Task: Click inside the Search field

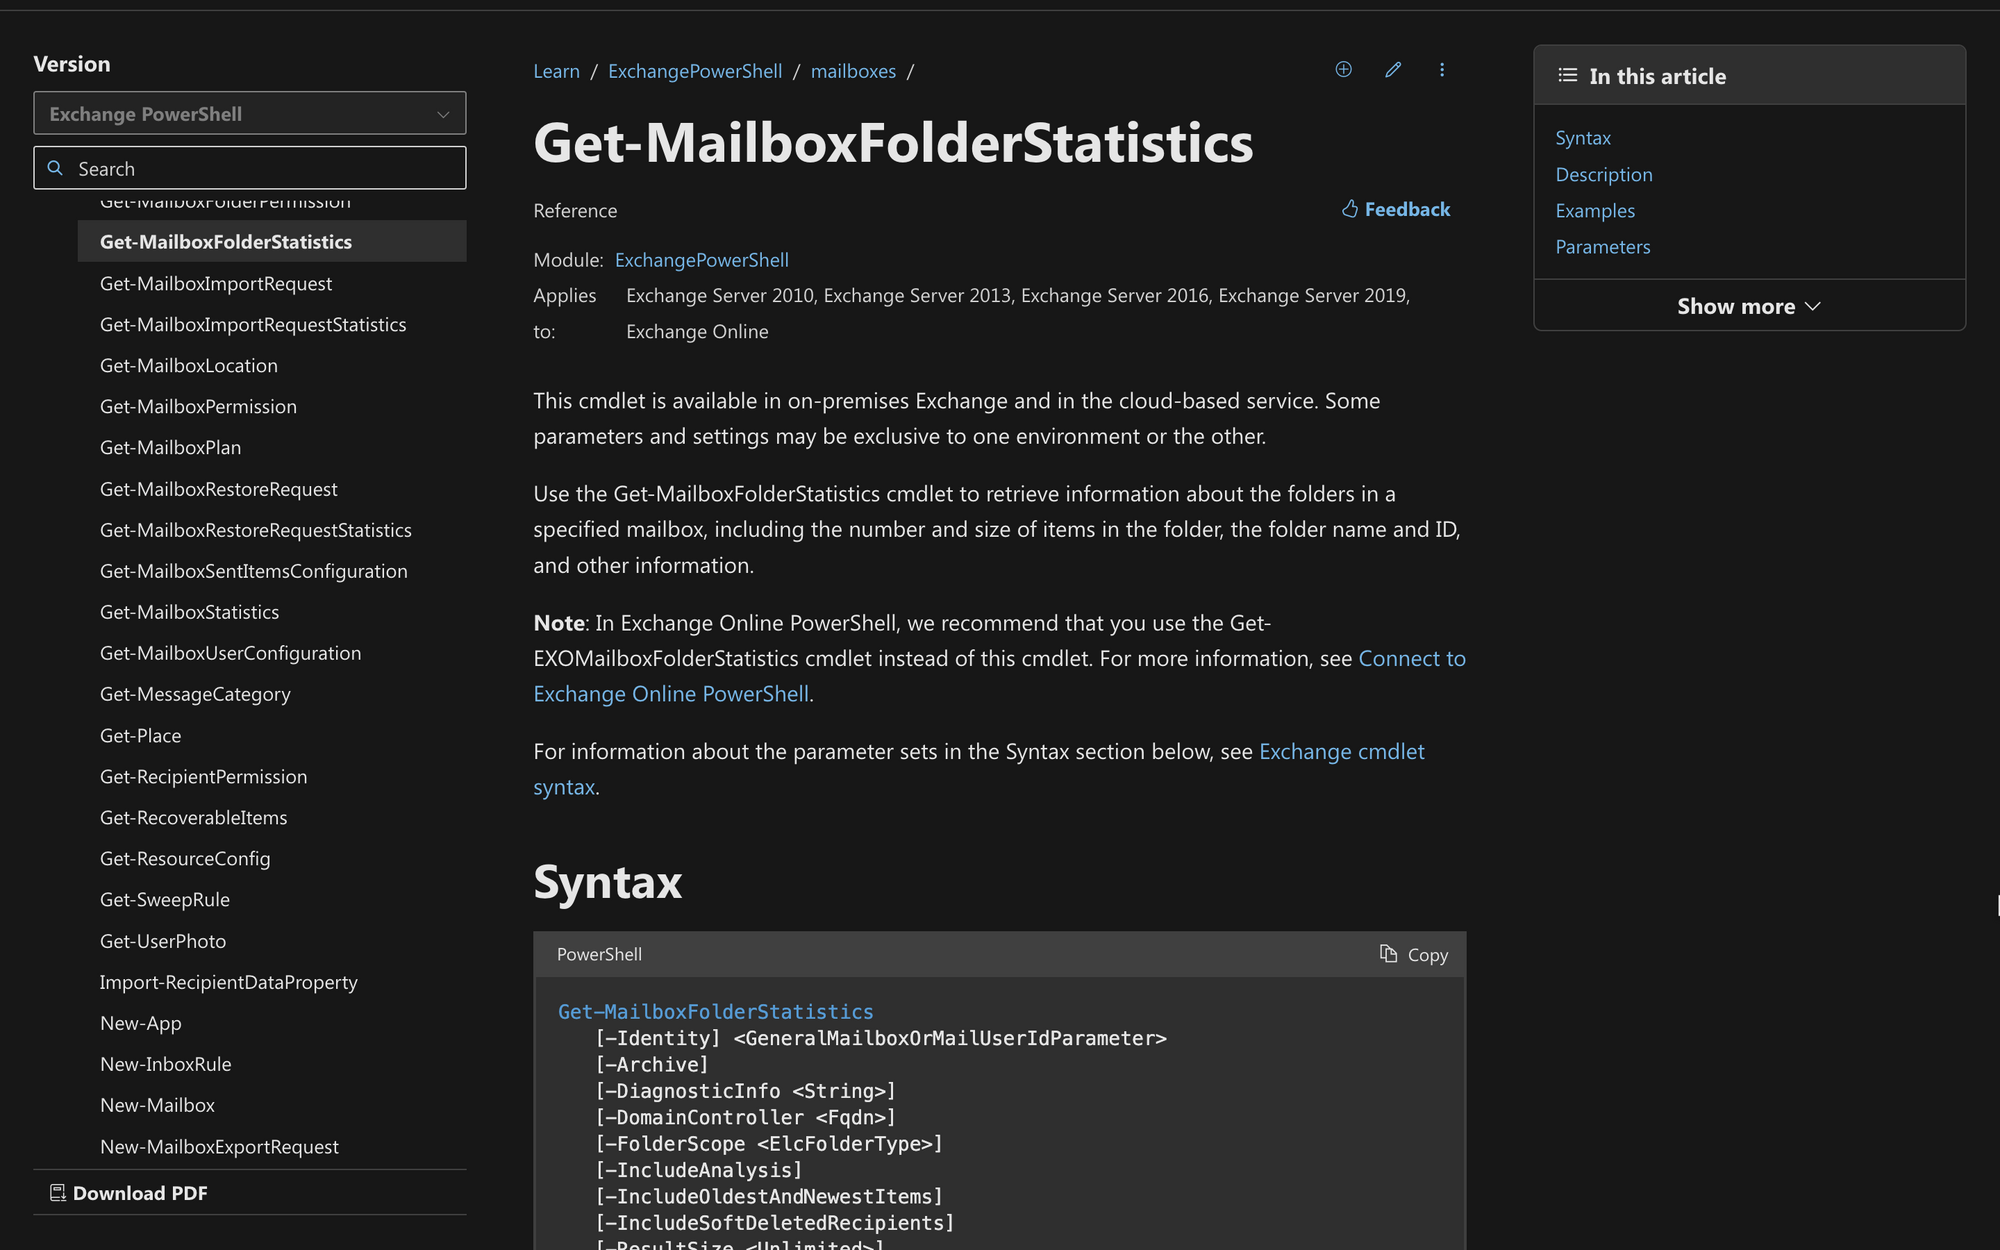Action: coord(250,168)
